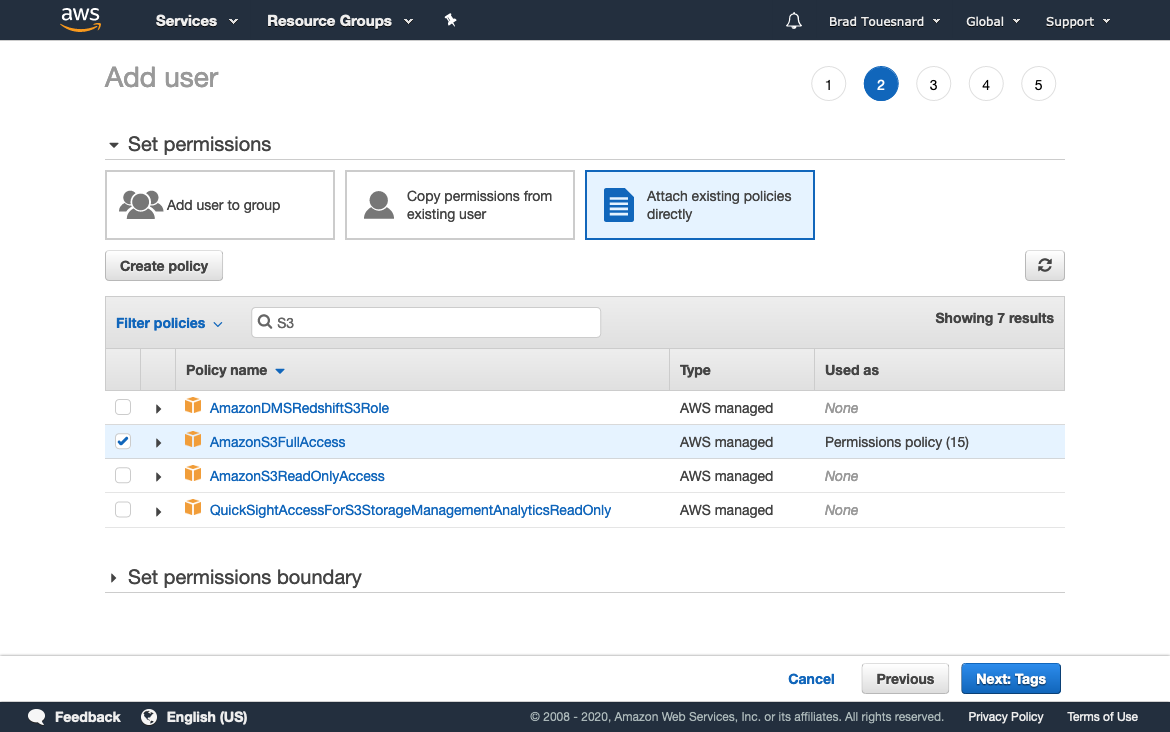Click the search magnifier in the filter box
The image size is (1170, 732).
click(265, 322)
